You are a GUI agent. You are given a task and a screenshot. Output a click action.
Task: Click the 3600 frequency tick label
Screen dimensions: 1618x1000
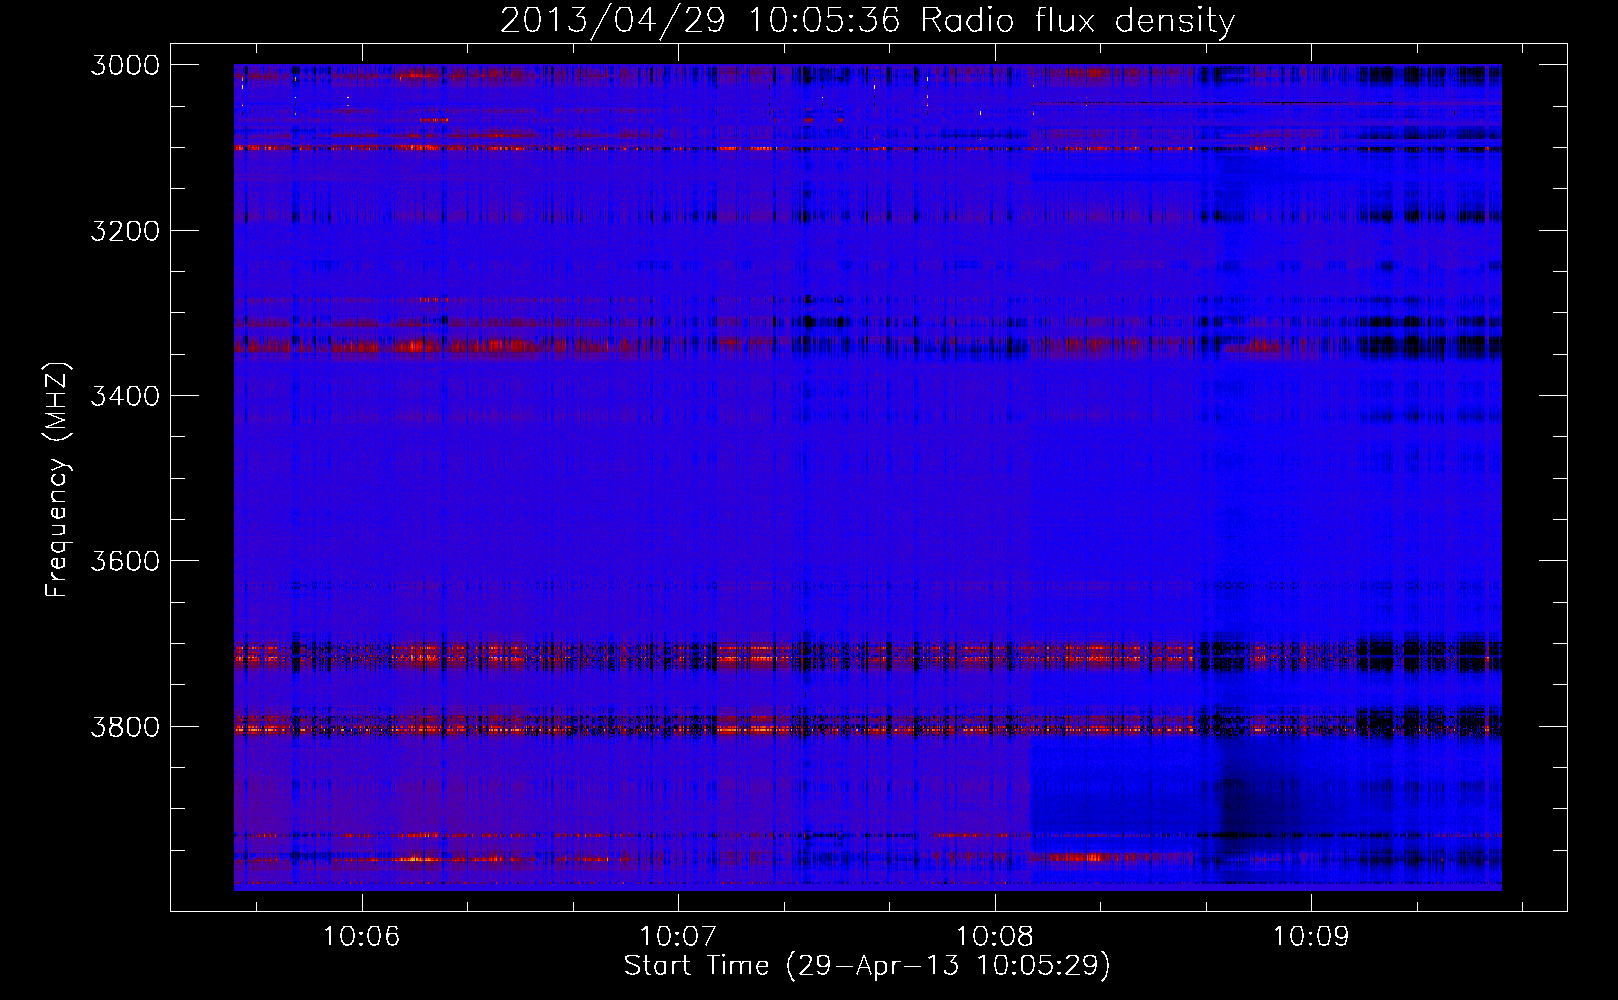click(125, 561)
